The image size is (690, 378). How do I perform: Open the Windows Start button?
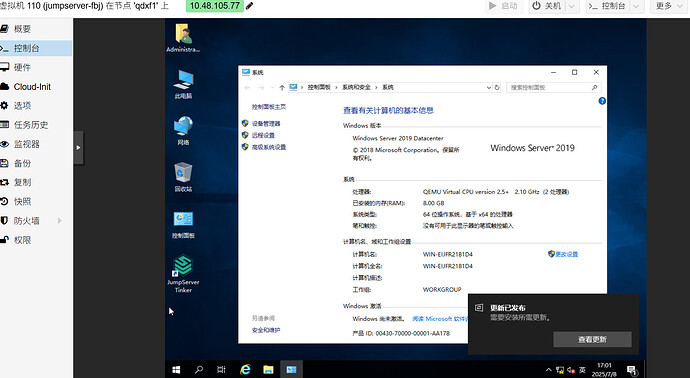coord(176,370)
